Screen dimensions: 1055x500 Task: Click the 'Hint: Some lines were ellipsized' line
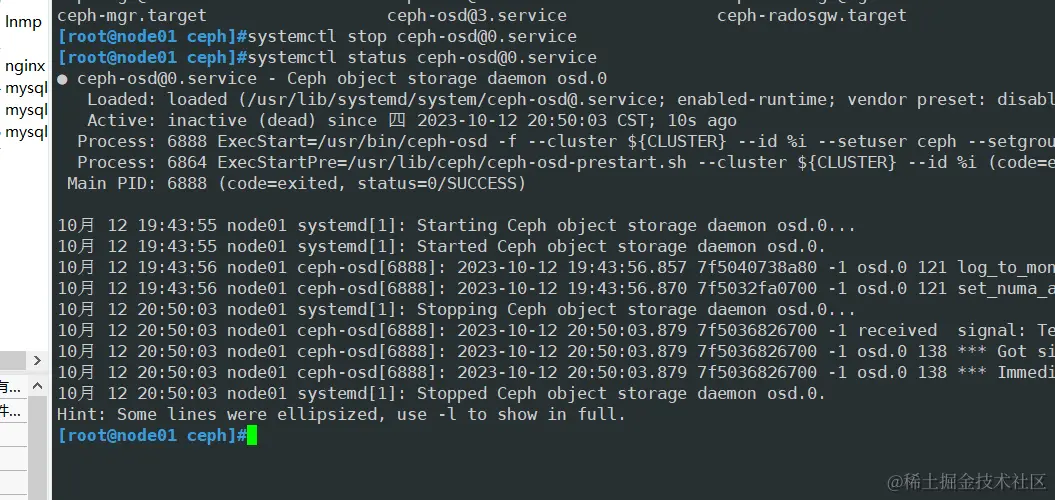(340, 414)
